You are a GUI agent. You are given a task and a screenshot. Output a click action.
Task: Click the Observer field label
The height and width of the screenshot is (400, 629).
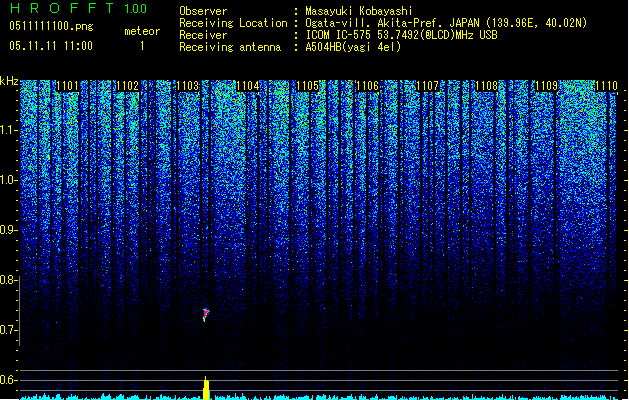(203, 11)
